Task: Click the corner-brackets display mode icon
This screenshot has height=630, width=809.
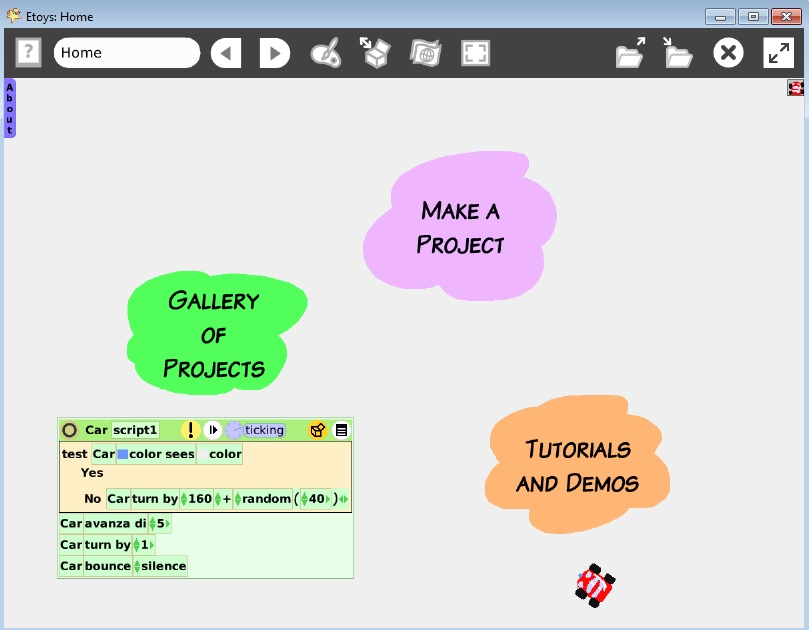Action: (x=475, y=53)
